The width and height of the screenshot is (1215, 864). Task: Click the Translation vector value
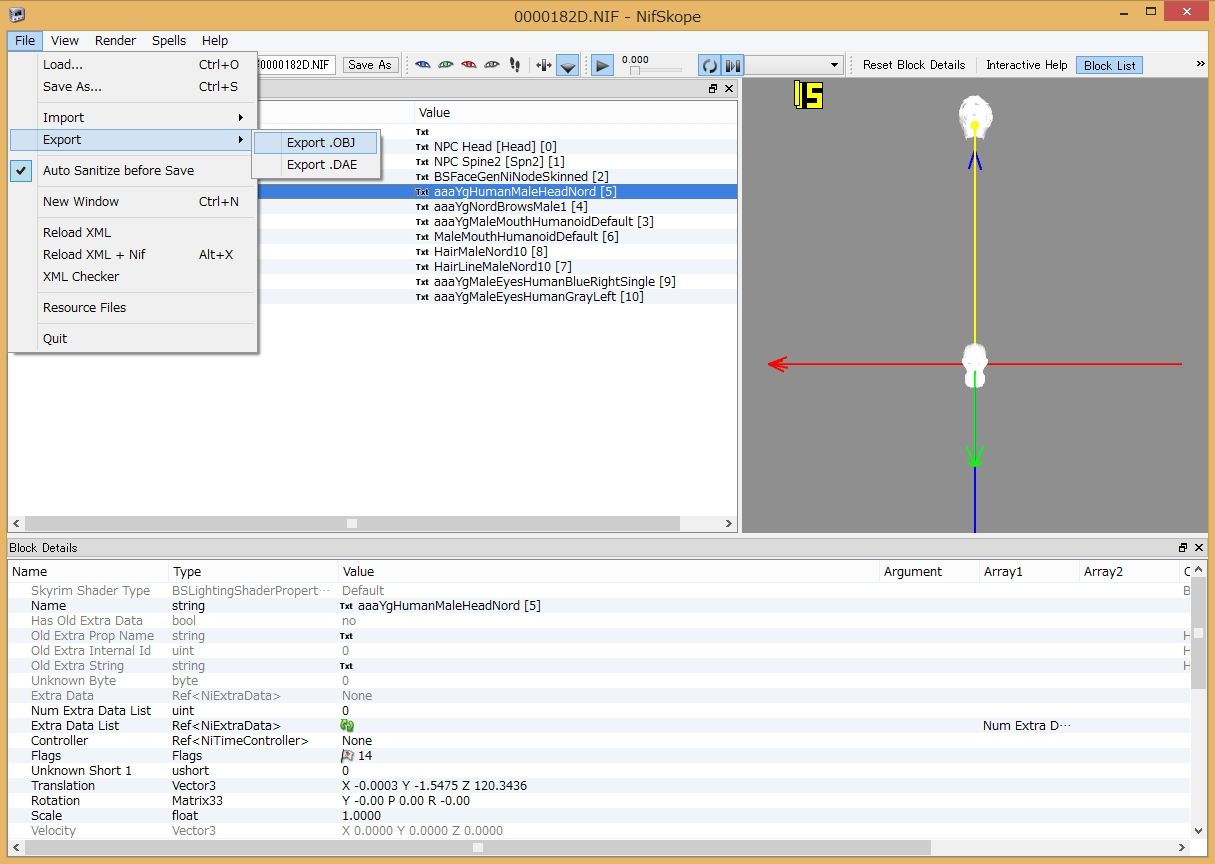coord(434,786)
